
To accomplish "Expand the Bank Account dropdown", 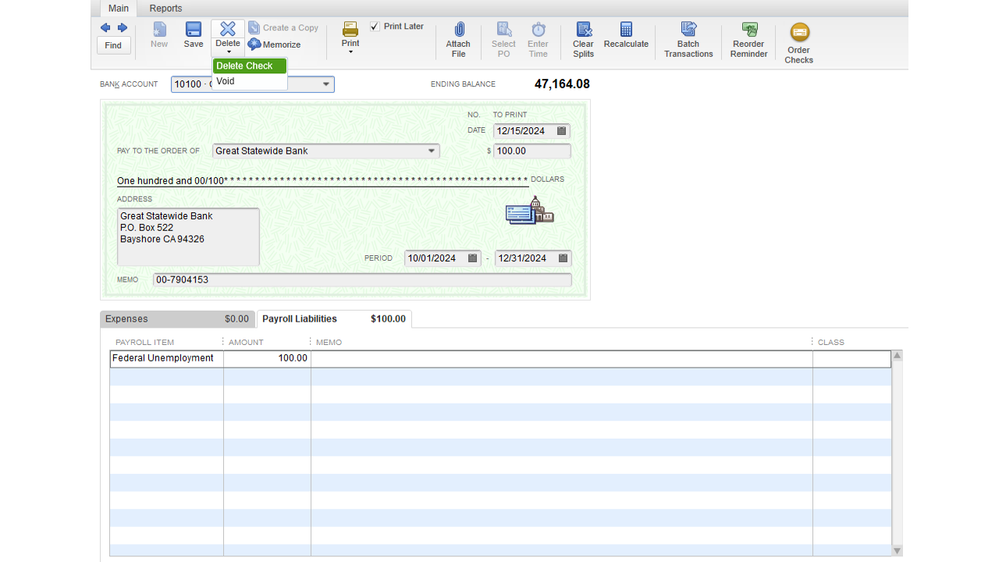I will 326,84.
